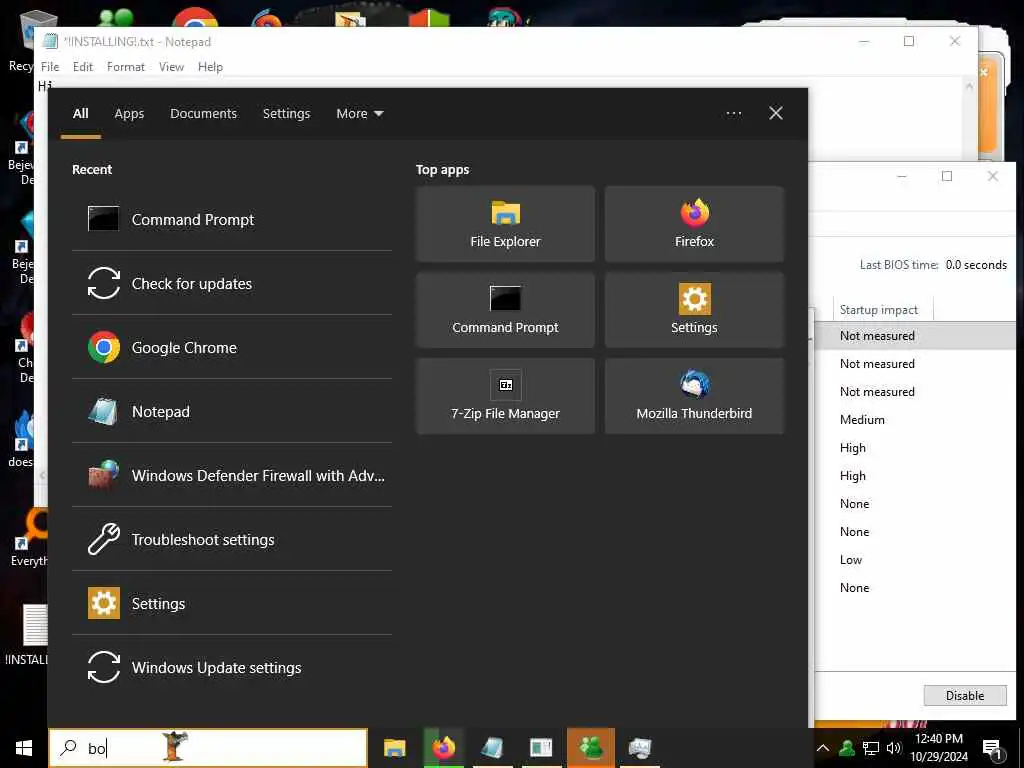Open Windows Update settings entry
The height and width of the screenshot is (768, 1024).
tap(232, 667)
